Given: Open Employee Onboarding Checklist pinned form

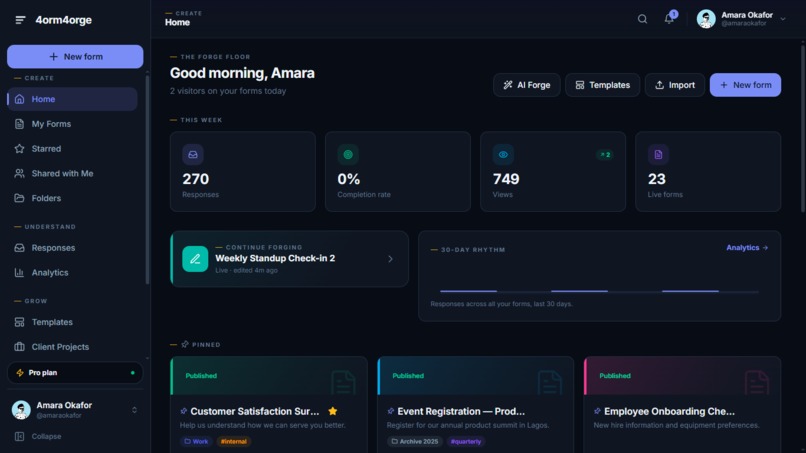Looking at the screenshot, I should pyautogui.click(x=683, y=405).
